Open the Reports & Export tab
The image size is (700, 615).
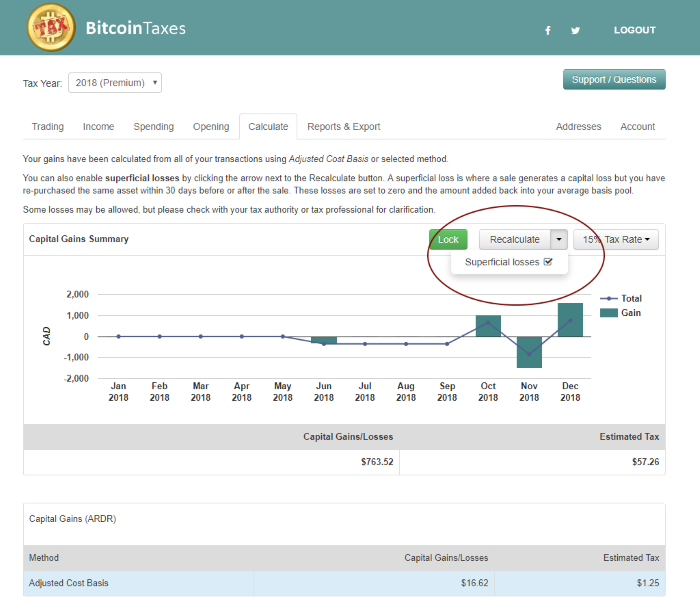click(343, 127)
